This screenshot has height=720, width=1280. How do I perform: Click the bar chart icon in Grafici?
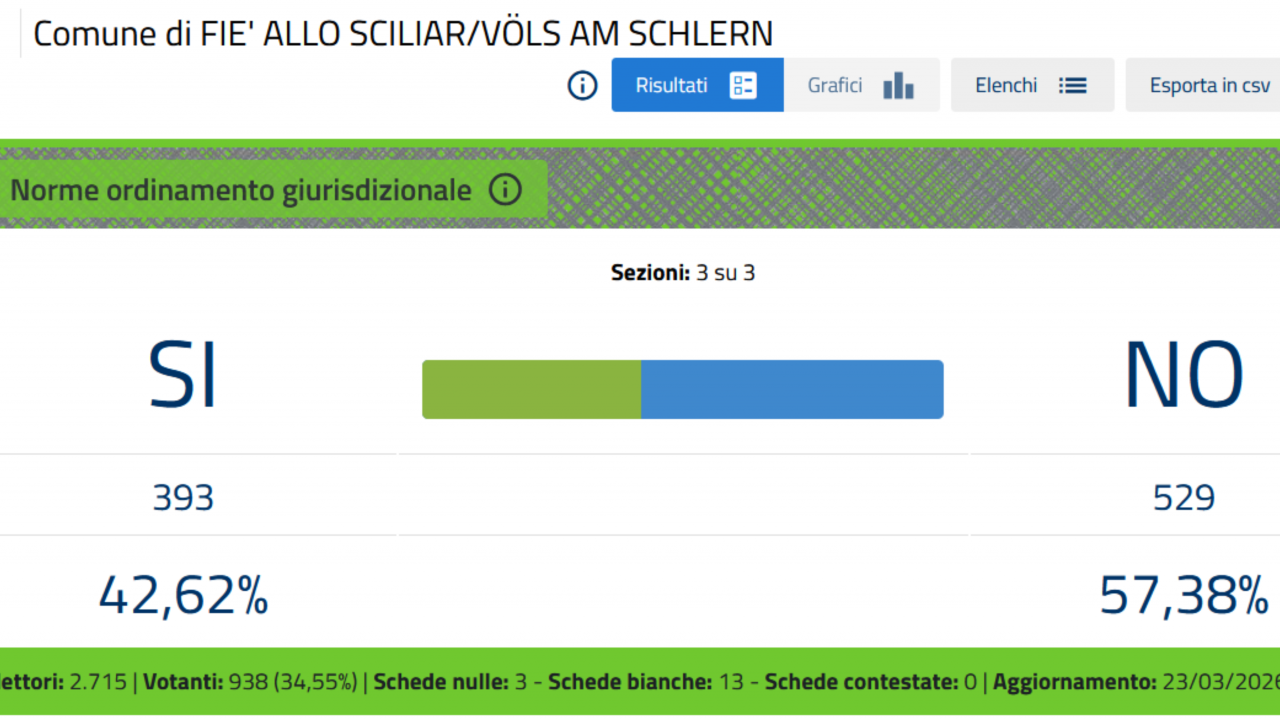(x=898, y=85)
